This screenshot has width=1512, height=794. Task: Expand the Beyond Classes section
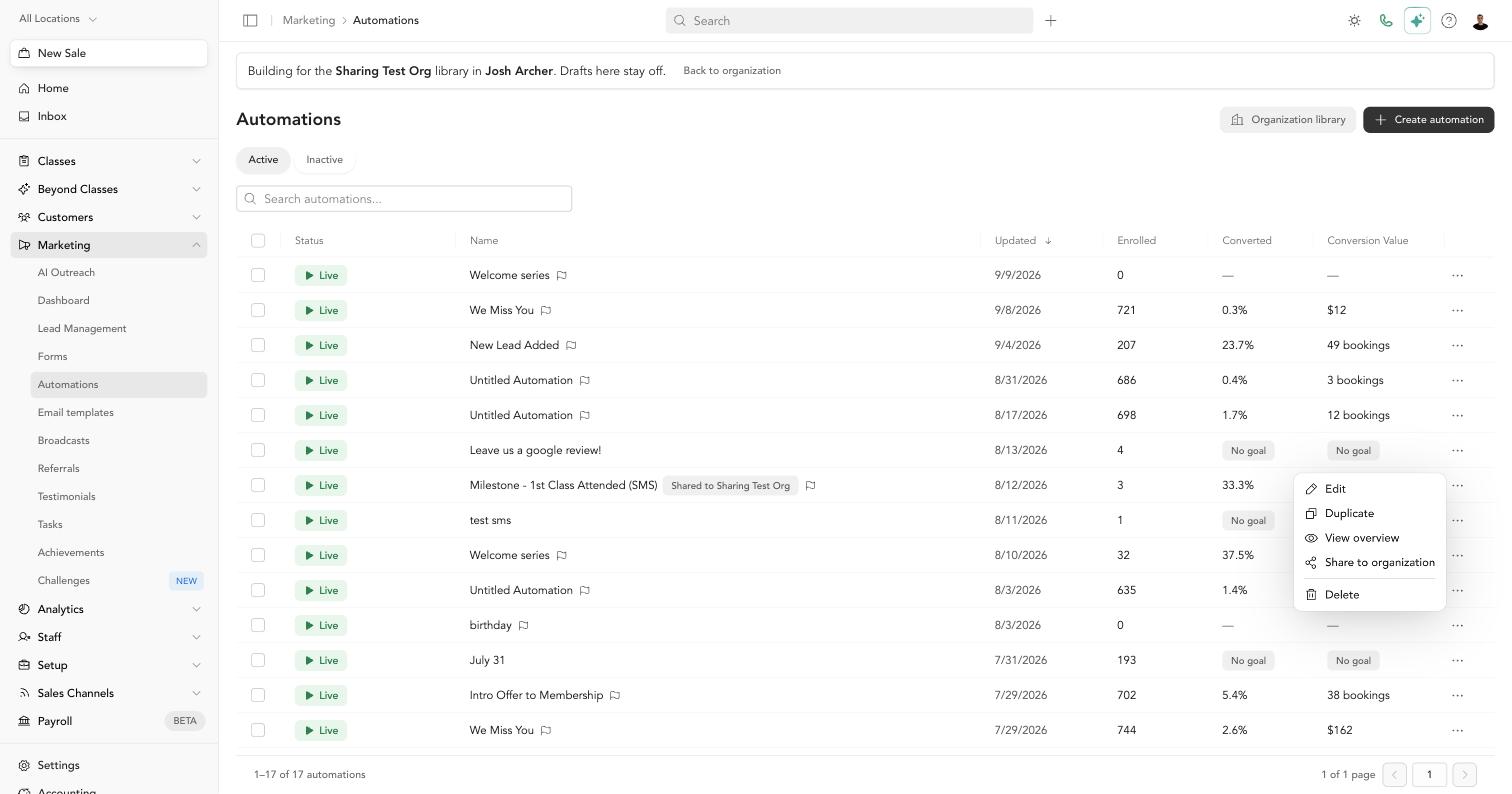109,189
